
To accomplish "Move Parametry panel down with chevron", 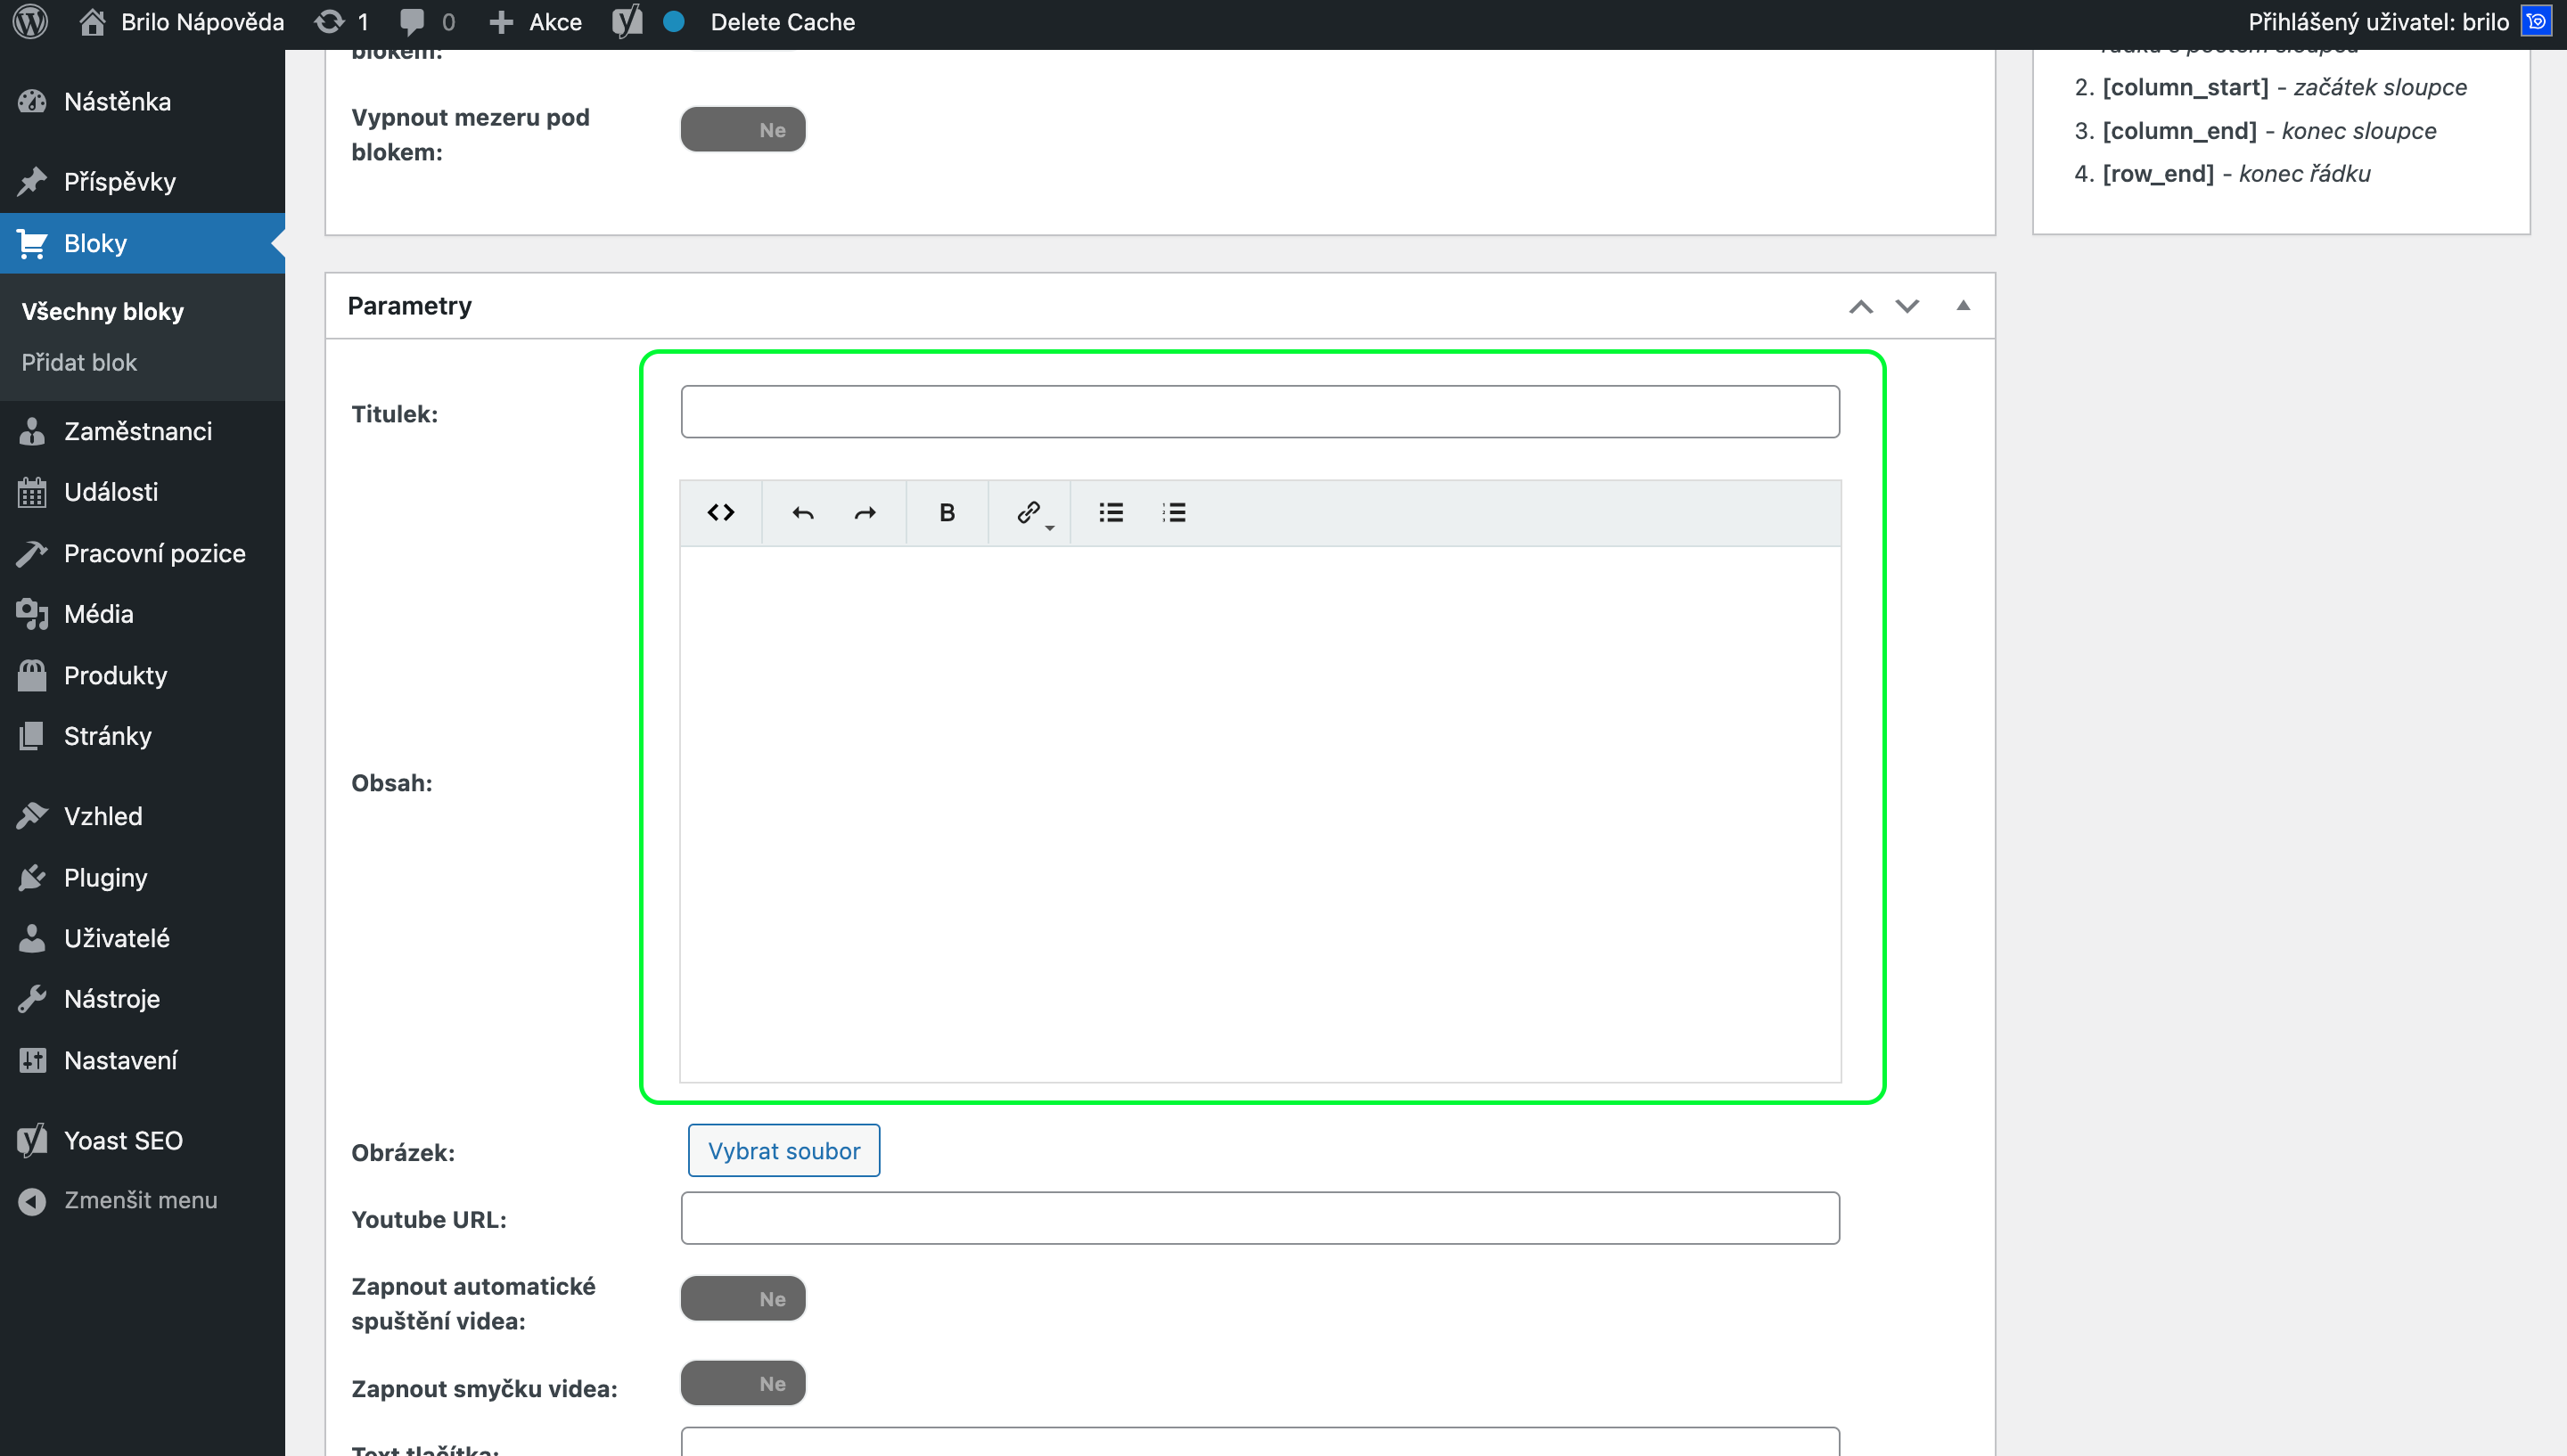I will 1907,306.
